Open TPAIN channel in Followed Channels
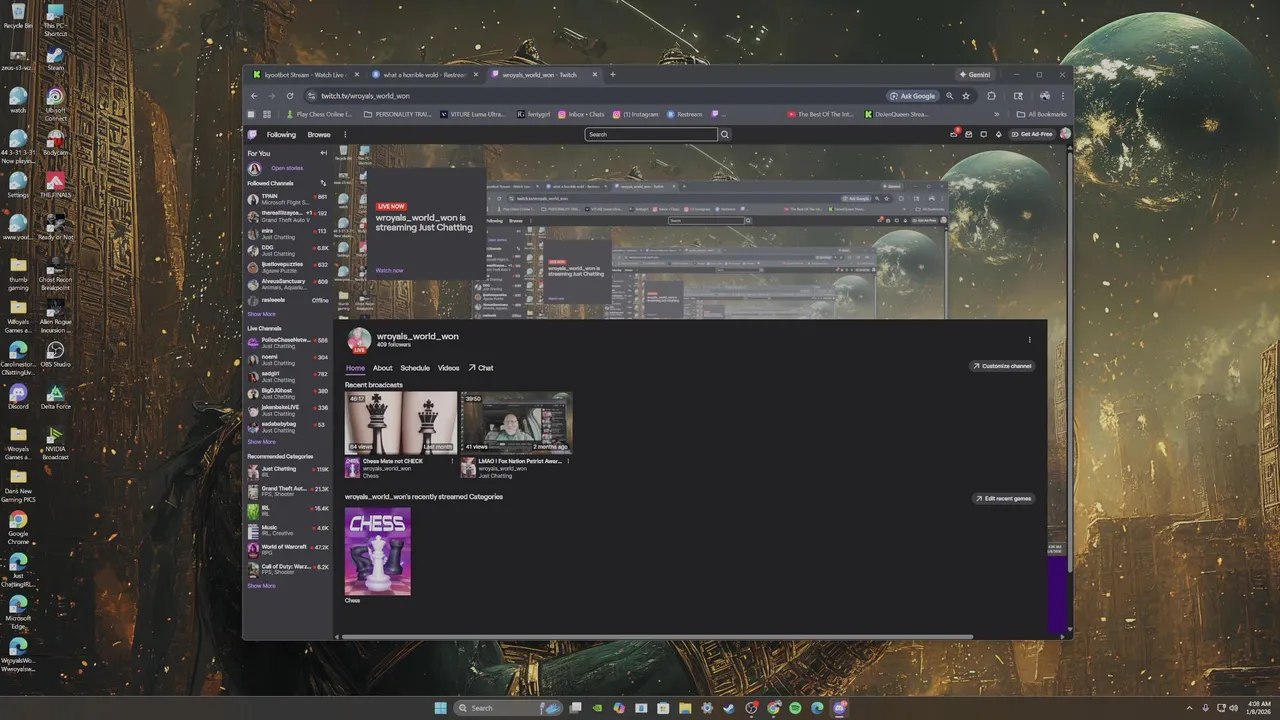Viewport: 1280px width, 720px height. [x=288, y=198]
